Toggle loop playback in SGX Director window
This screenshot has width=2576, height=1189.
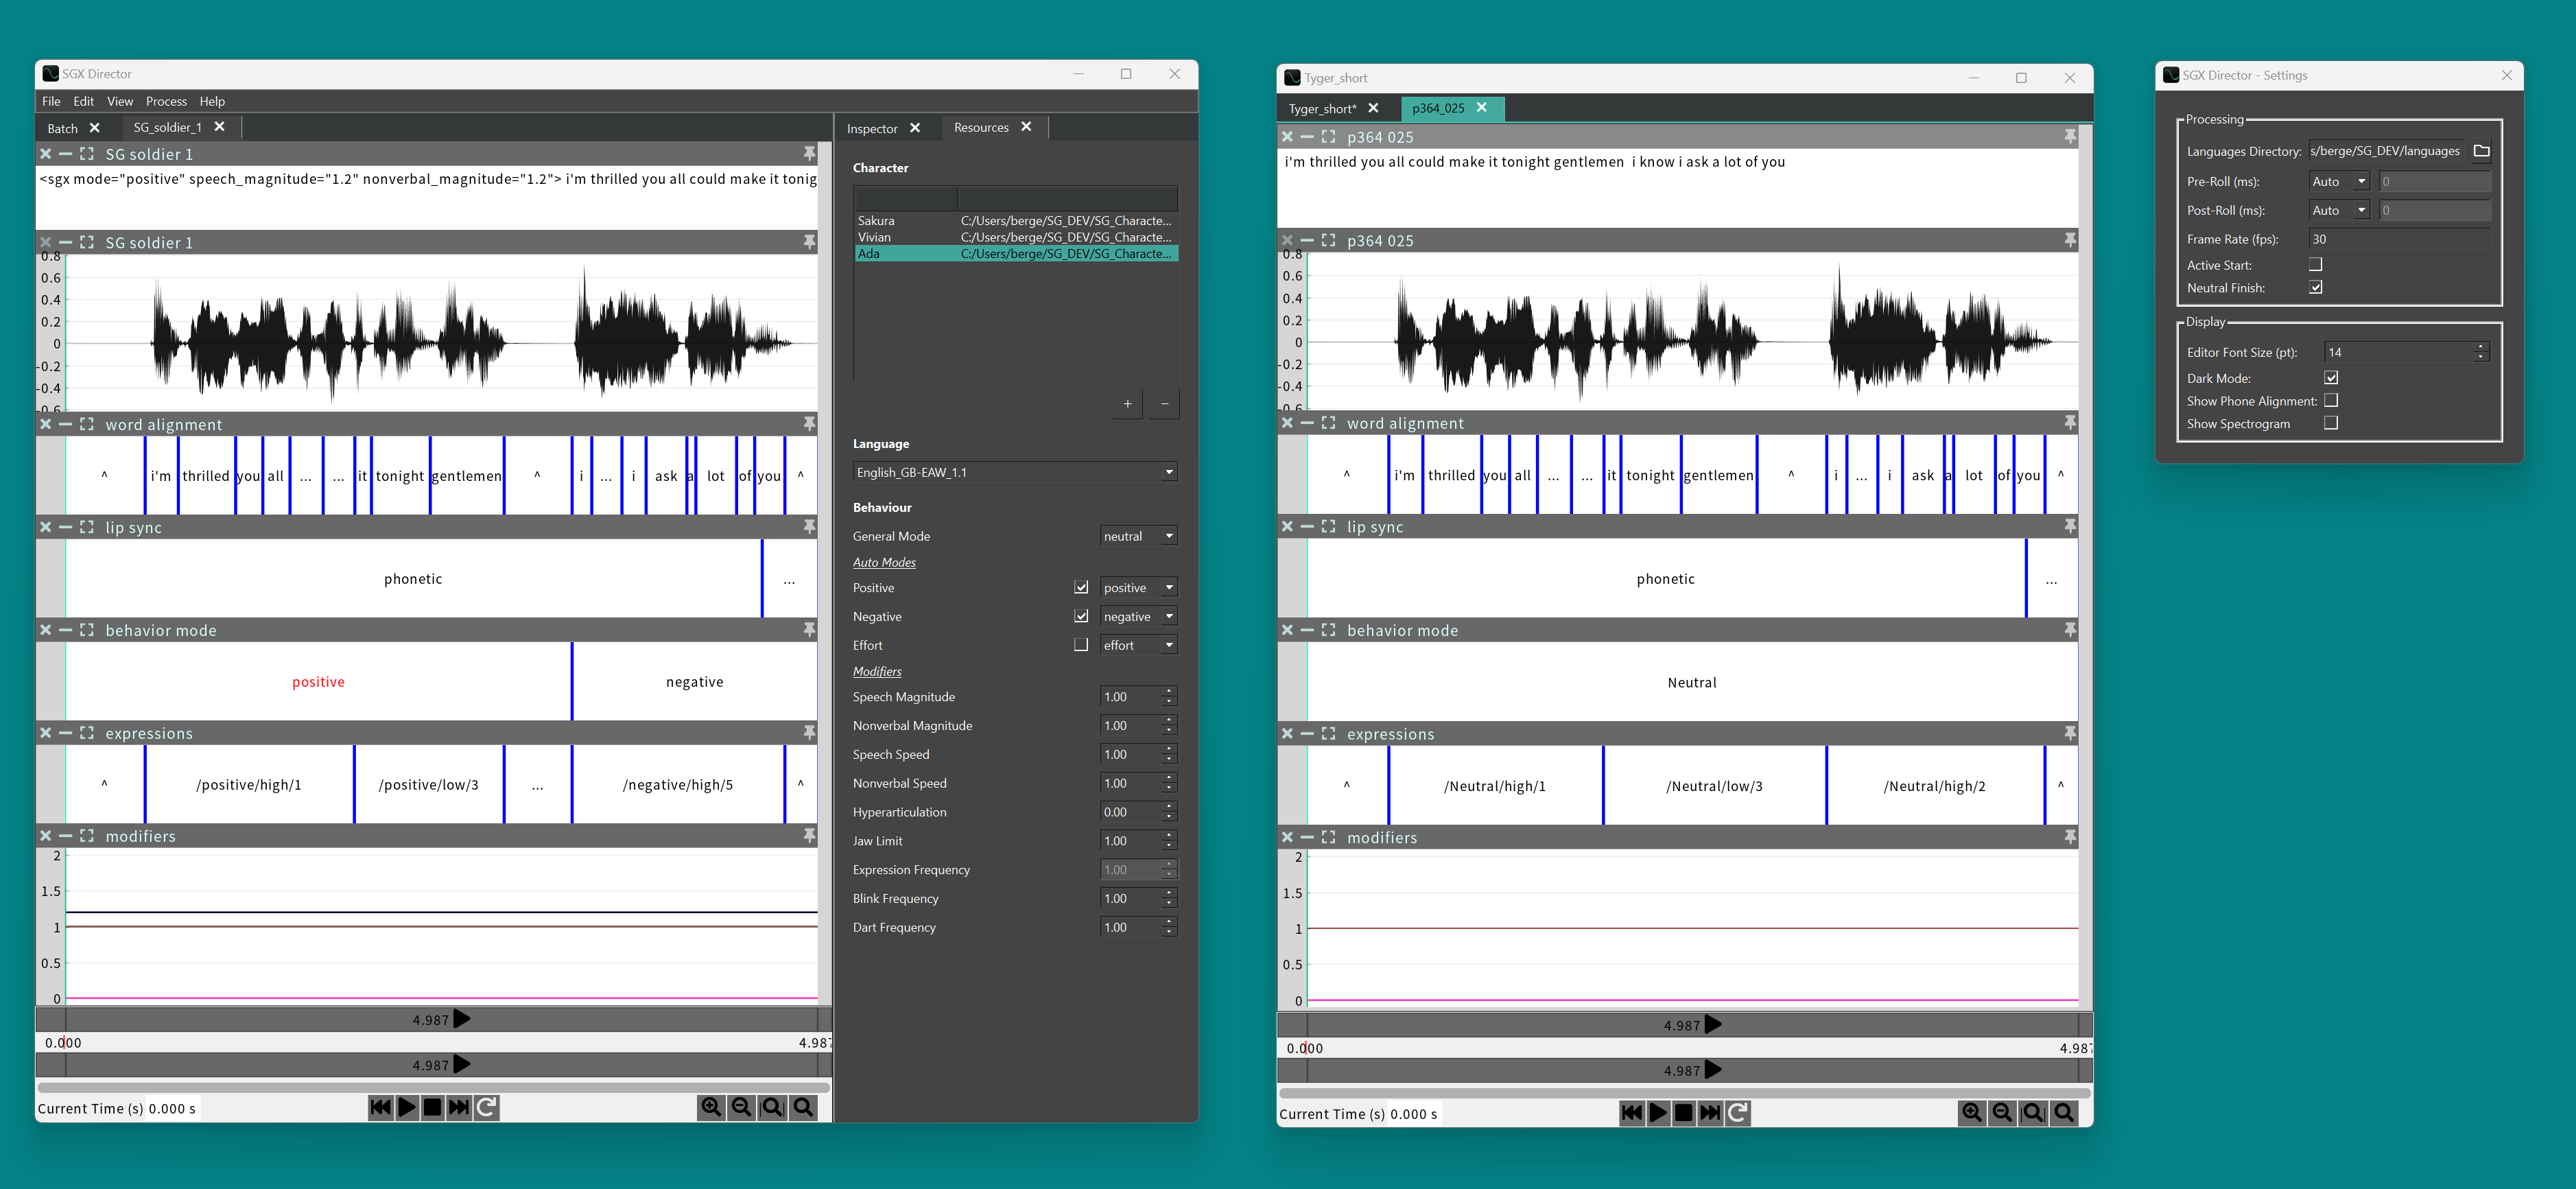point(486,1107)
